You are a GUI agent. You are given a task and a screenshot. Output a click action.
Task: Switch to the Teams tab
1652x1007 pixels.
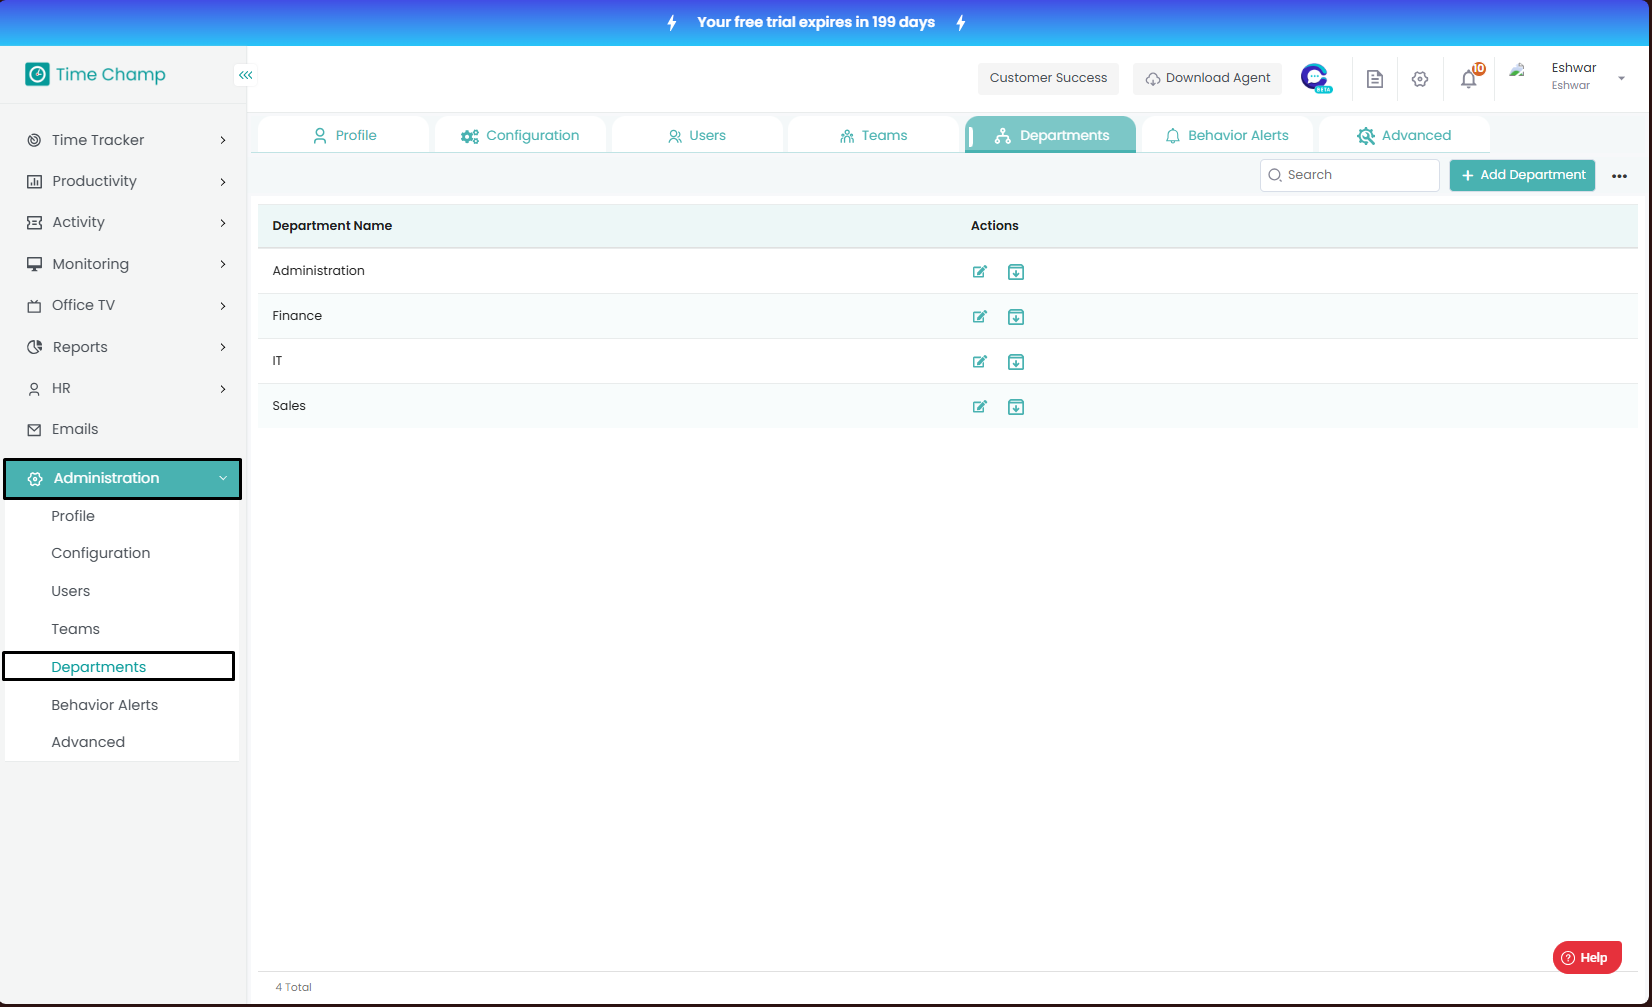click(x=873, y=136)
